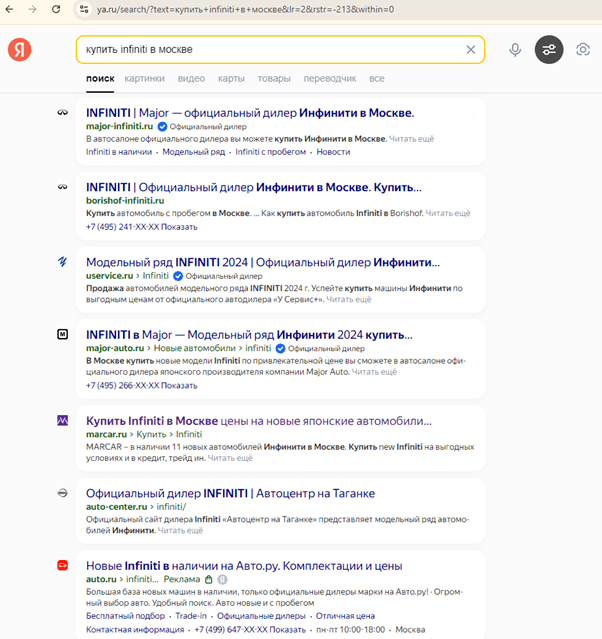The image size is (602, 639).
Task: Expand snippet via first Читать ещё link
Action: [411, 139]
